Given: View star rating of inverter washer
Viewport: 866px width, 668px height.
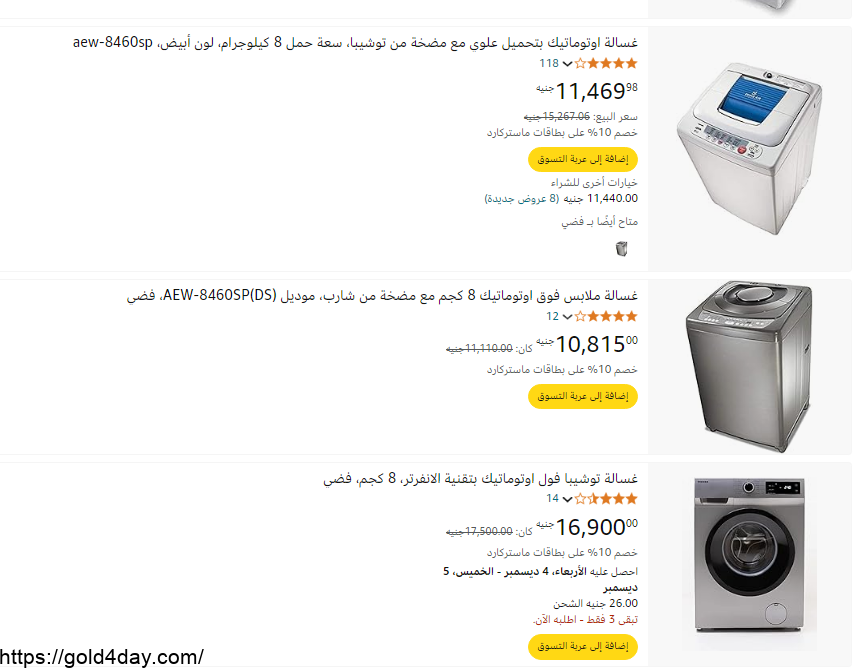Looking at the screenshot, I should [x=606, y=499].
